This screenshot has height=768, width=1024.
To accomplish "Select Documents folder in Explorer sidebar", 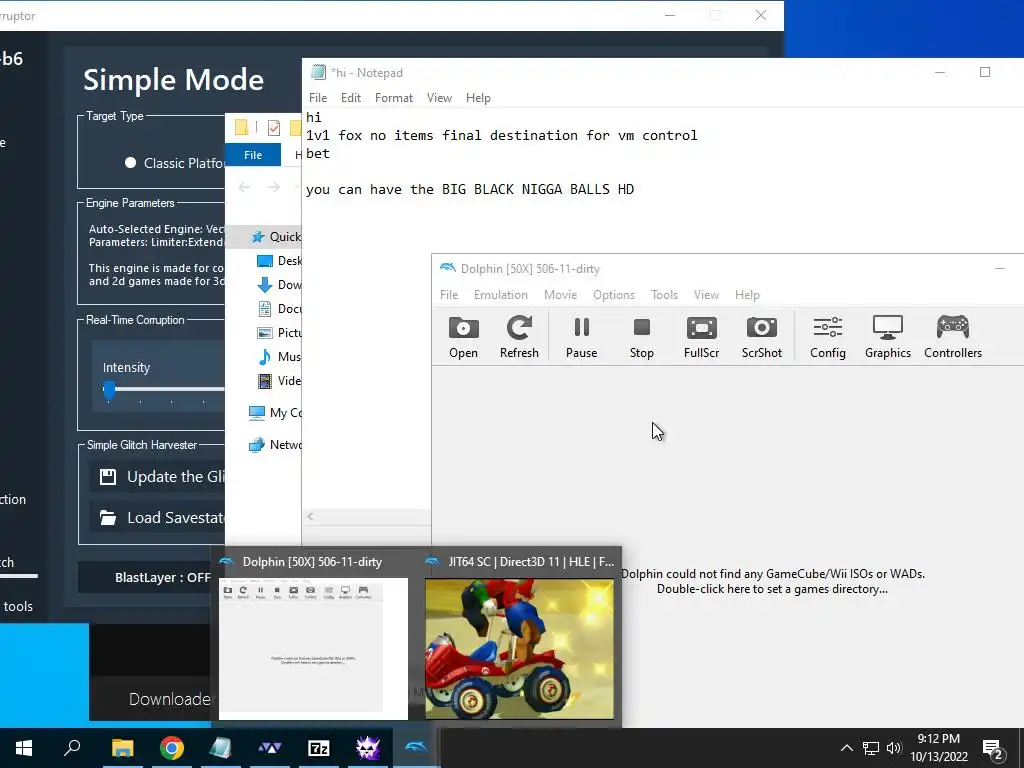I will 279,309.
